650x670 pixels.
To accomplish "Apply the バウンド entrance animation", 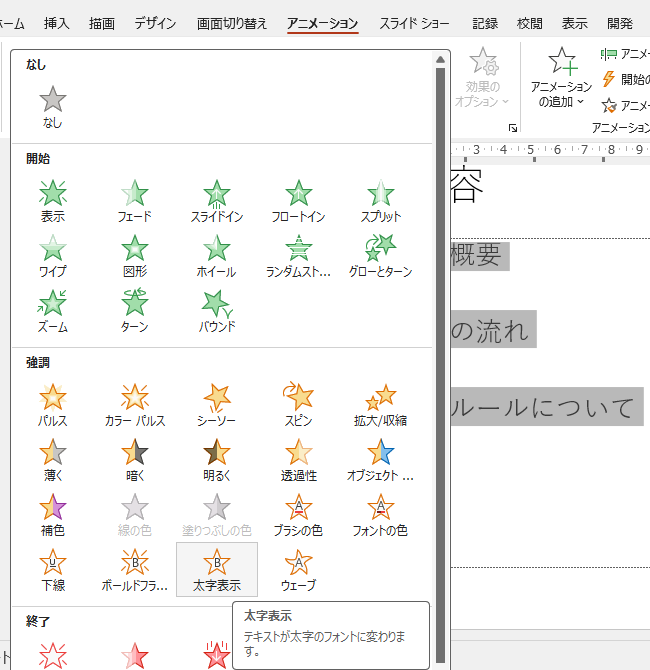I will coord(217,311).
